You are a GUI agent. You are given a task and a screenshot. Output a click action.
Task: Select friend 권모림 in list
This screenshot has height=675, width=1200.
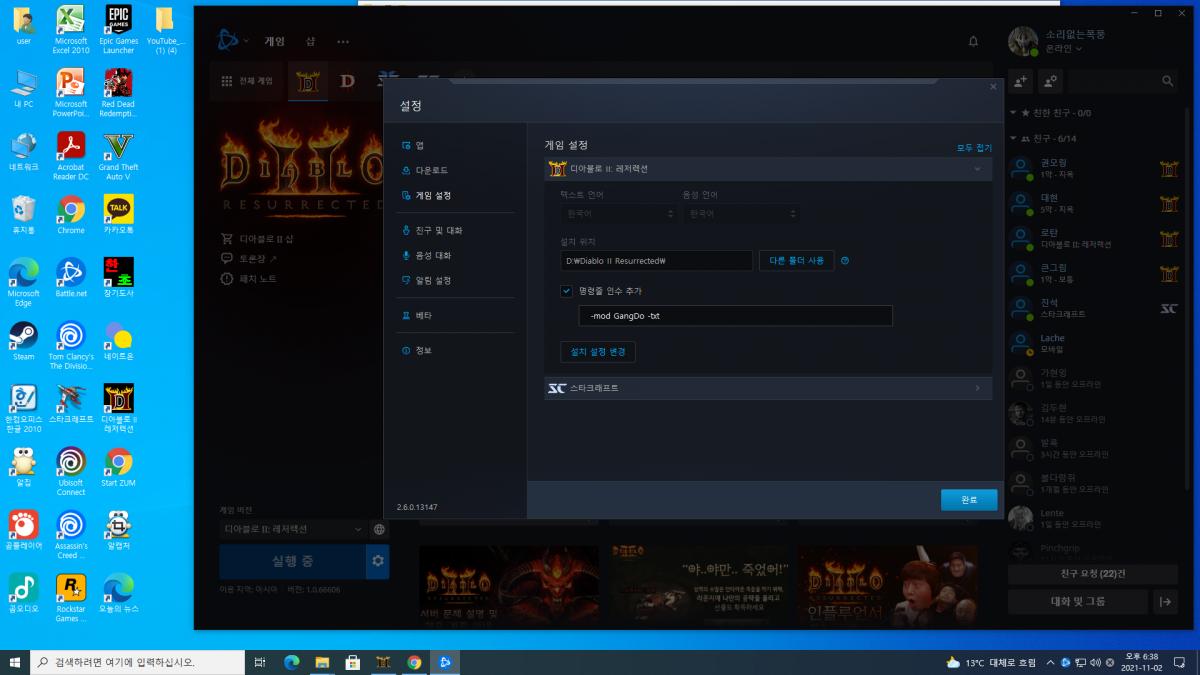(1094, 168)
